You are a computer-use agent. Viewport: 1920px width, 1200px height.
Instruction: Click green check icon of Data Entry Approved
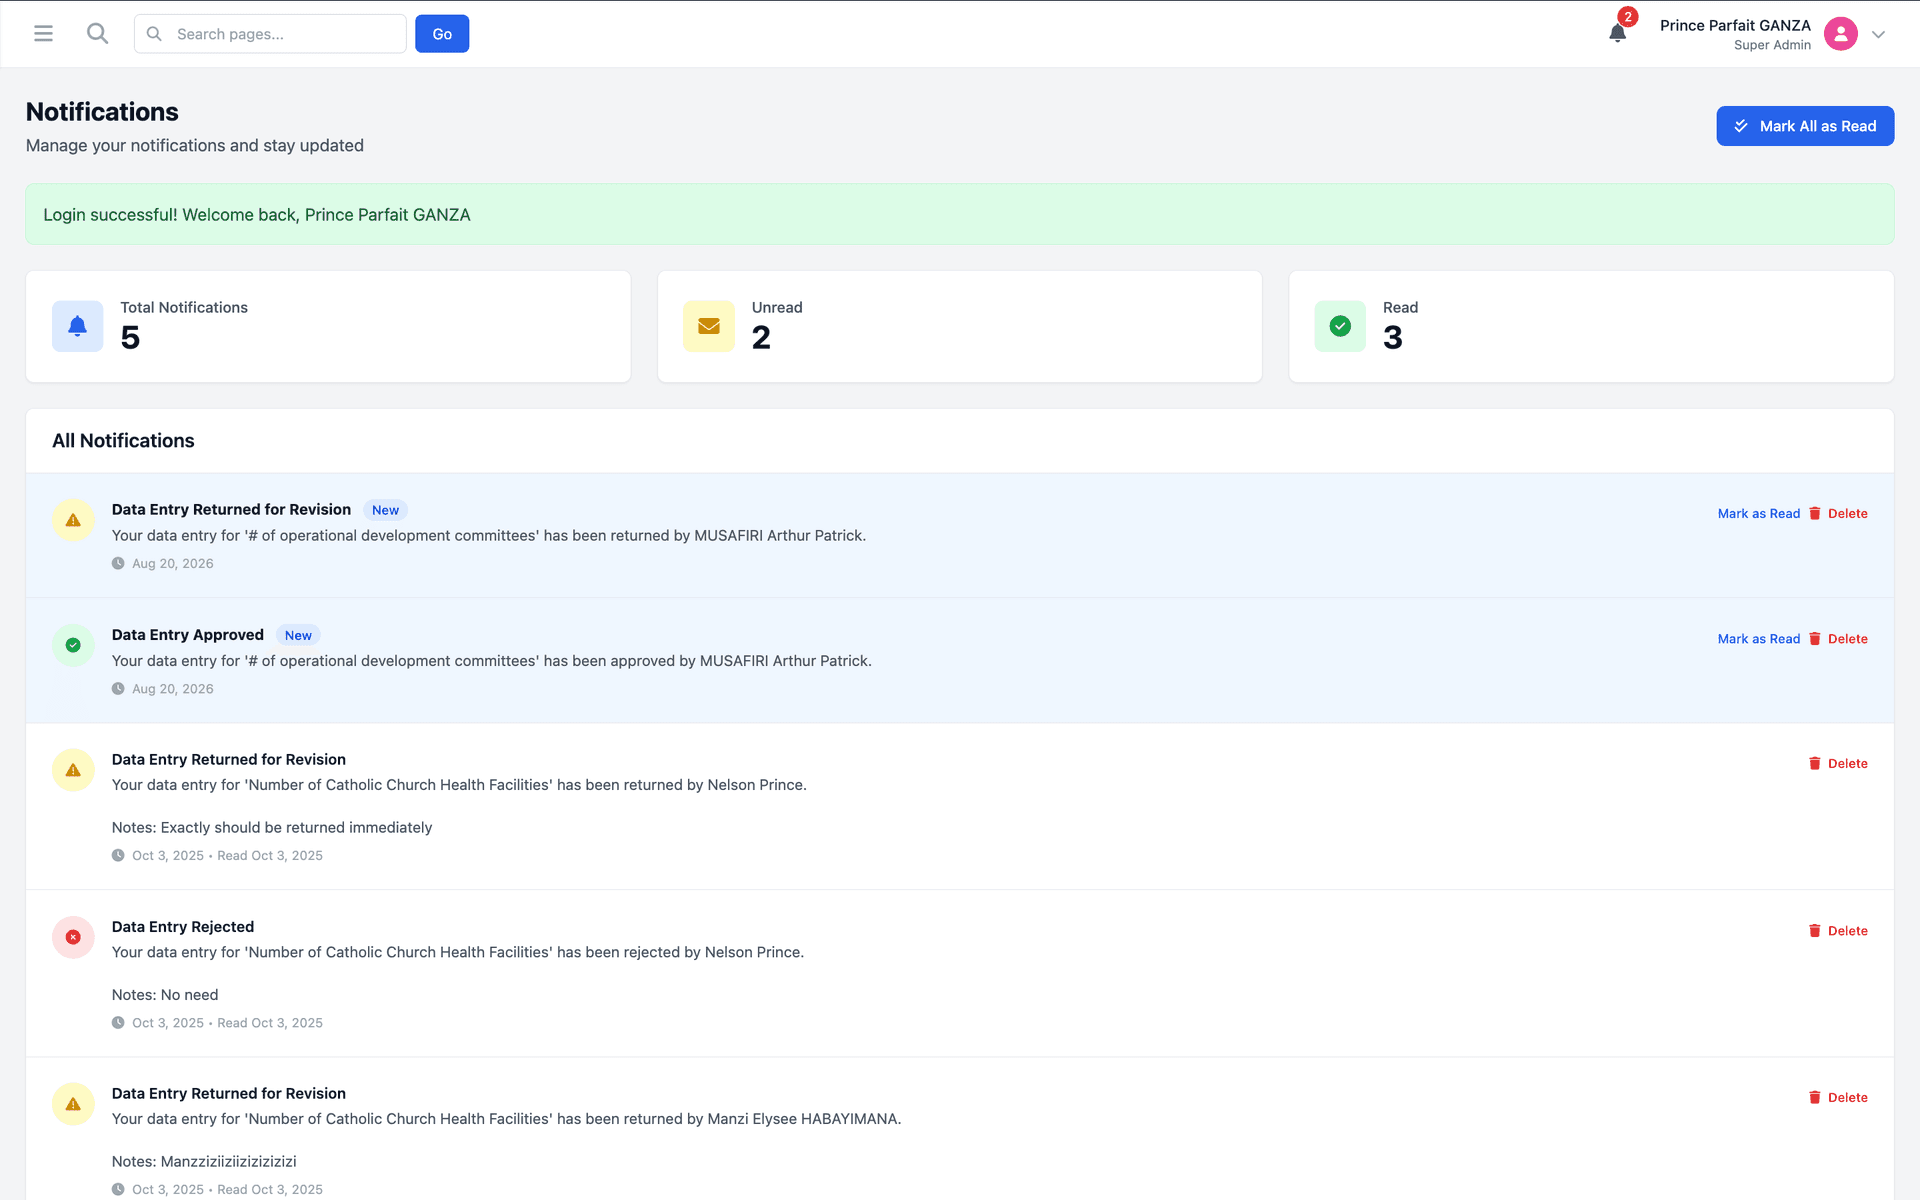point(73,645)
